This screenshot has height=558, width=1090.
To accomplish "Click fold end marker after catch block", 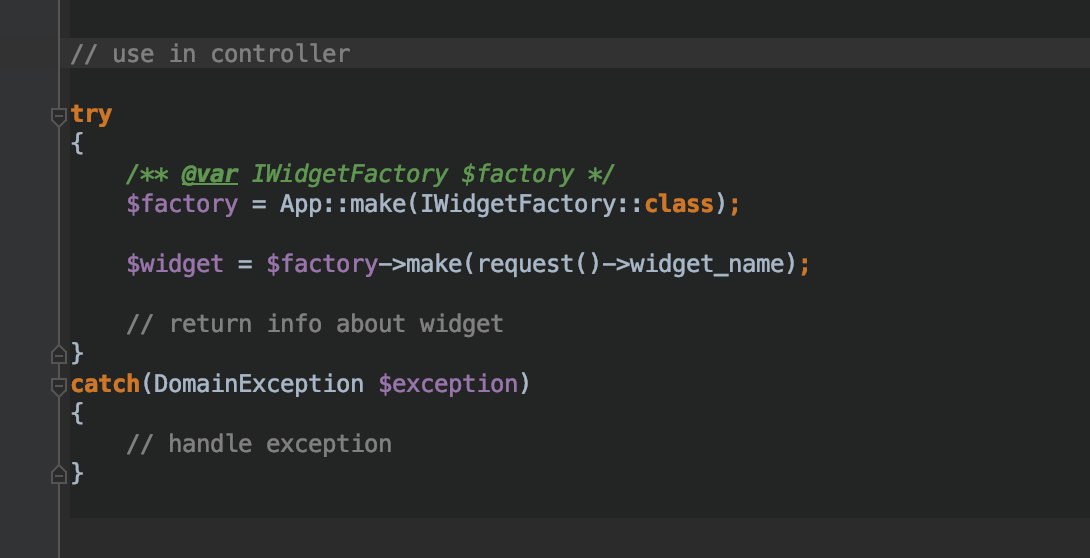I will pos(59,475).
